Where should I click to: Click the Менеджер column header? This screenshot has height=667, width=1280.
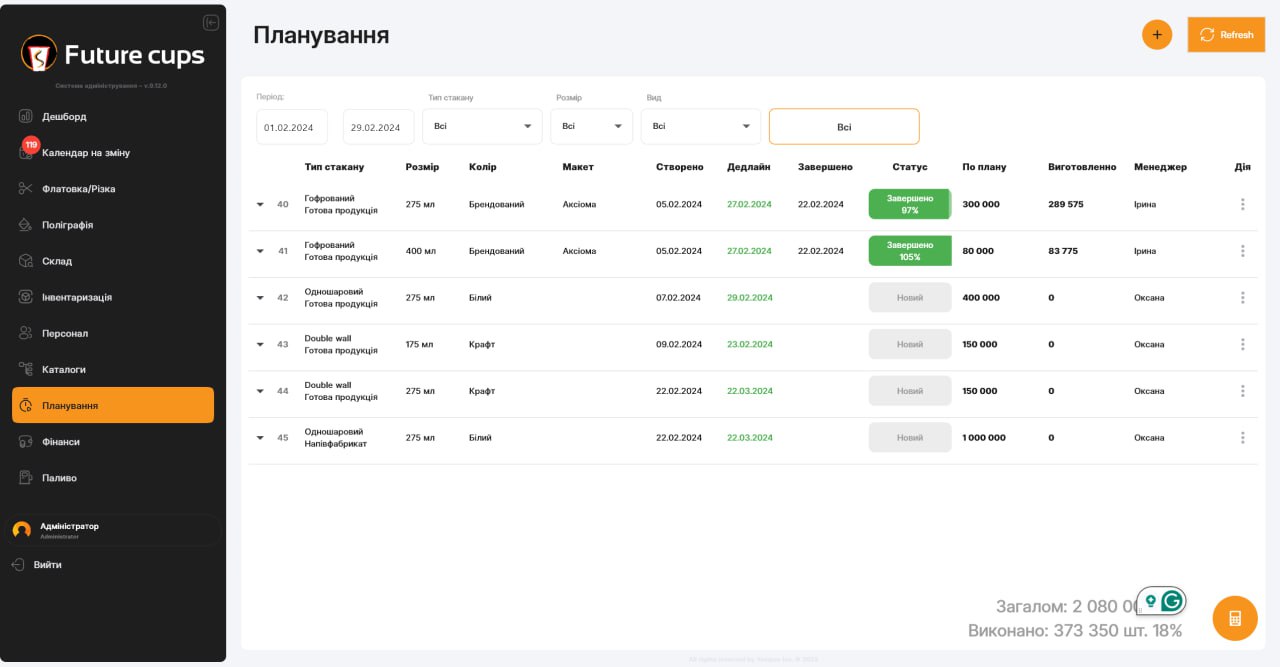pyautogui.click(x=1160, y=167)
